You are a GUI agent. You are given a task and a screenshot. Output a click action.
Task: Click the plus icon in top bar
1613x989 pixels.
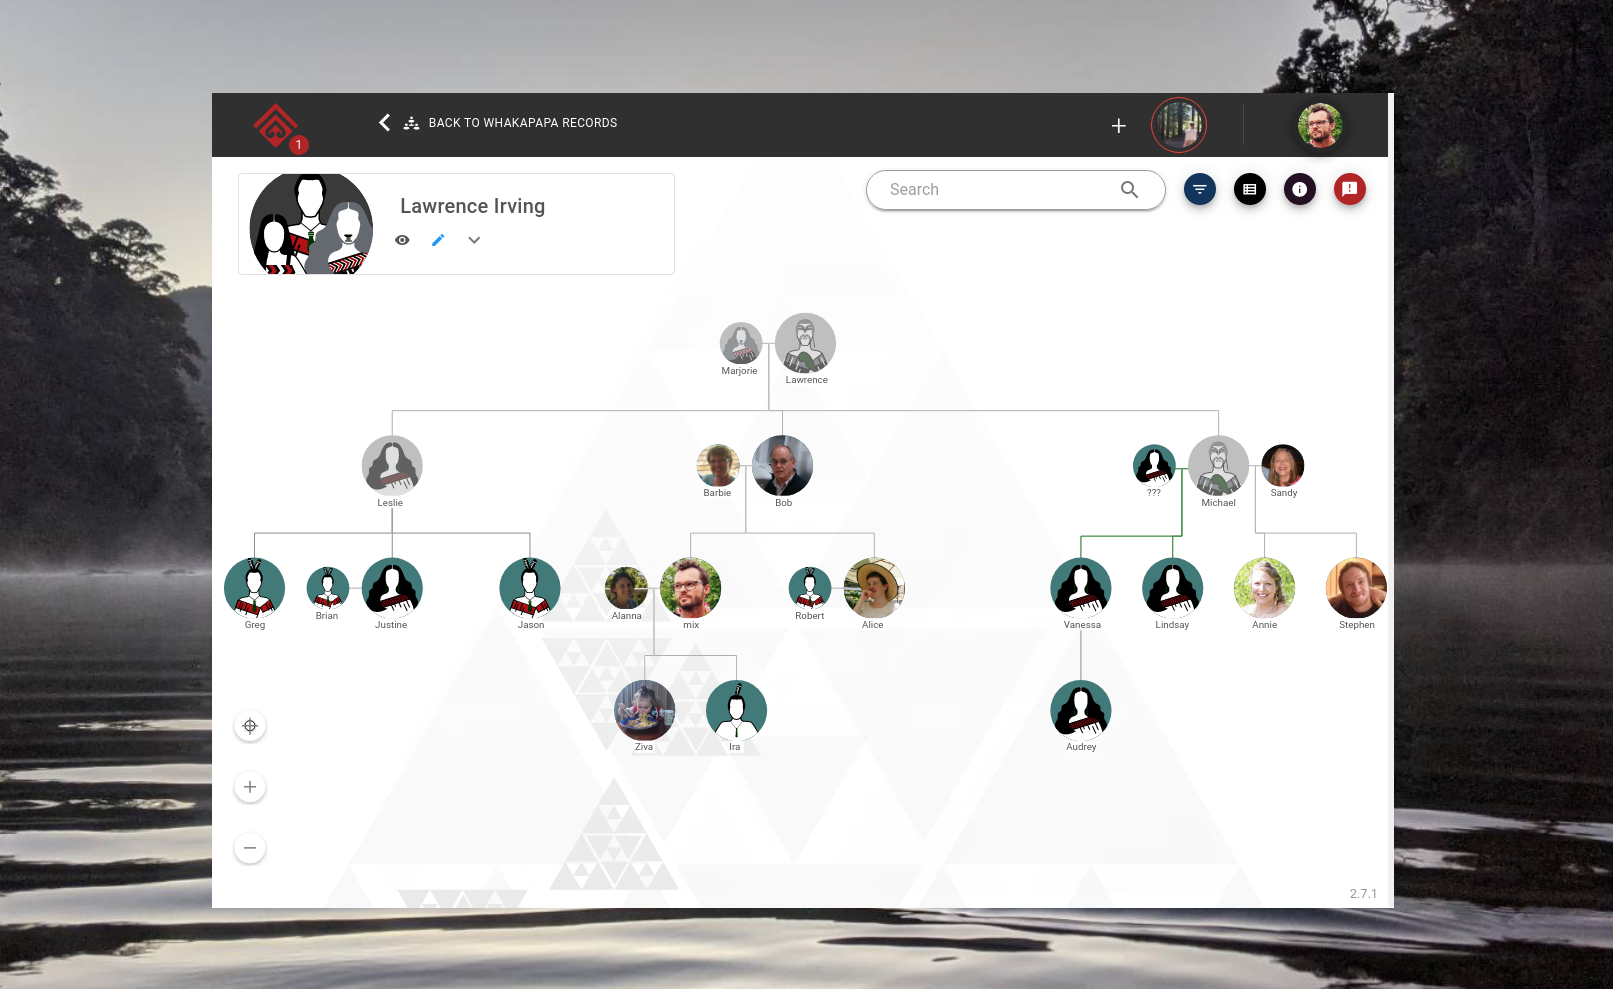point(1118,125)
